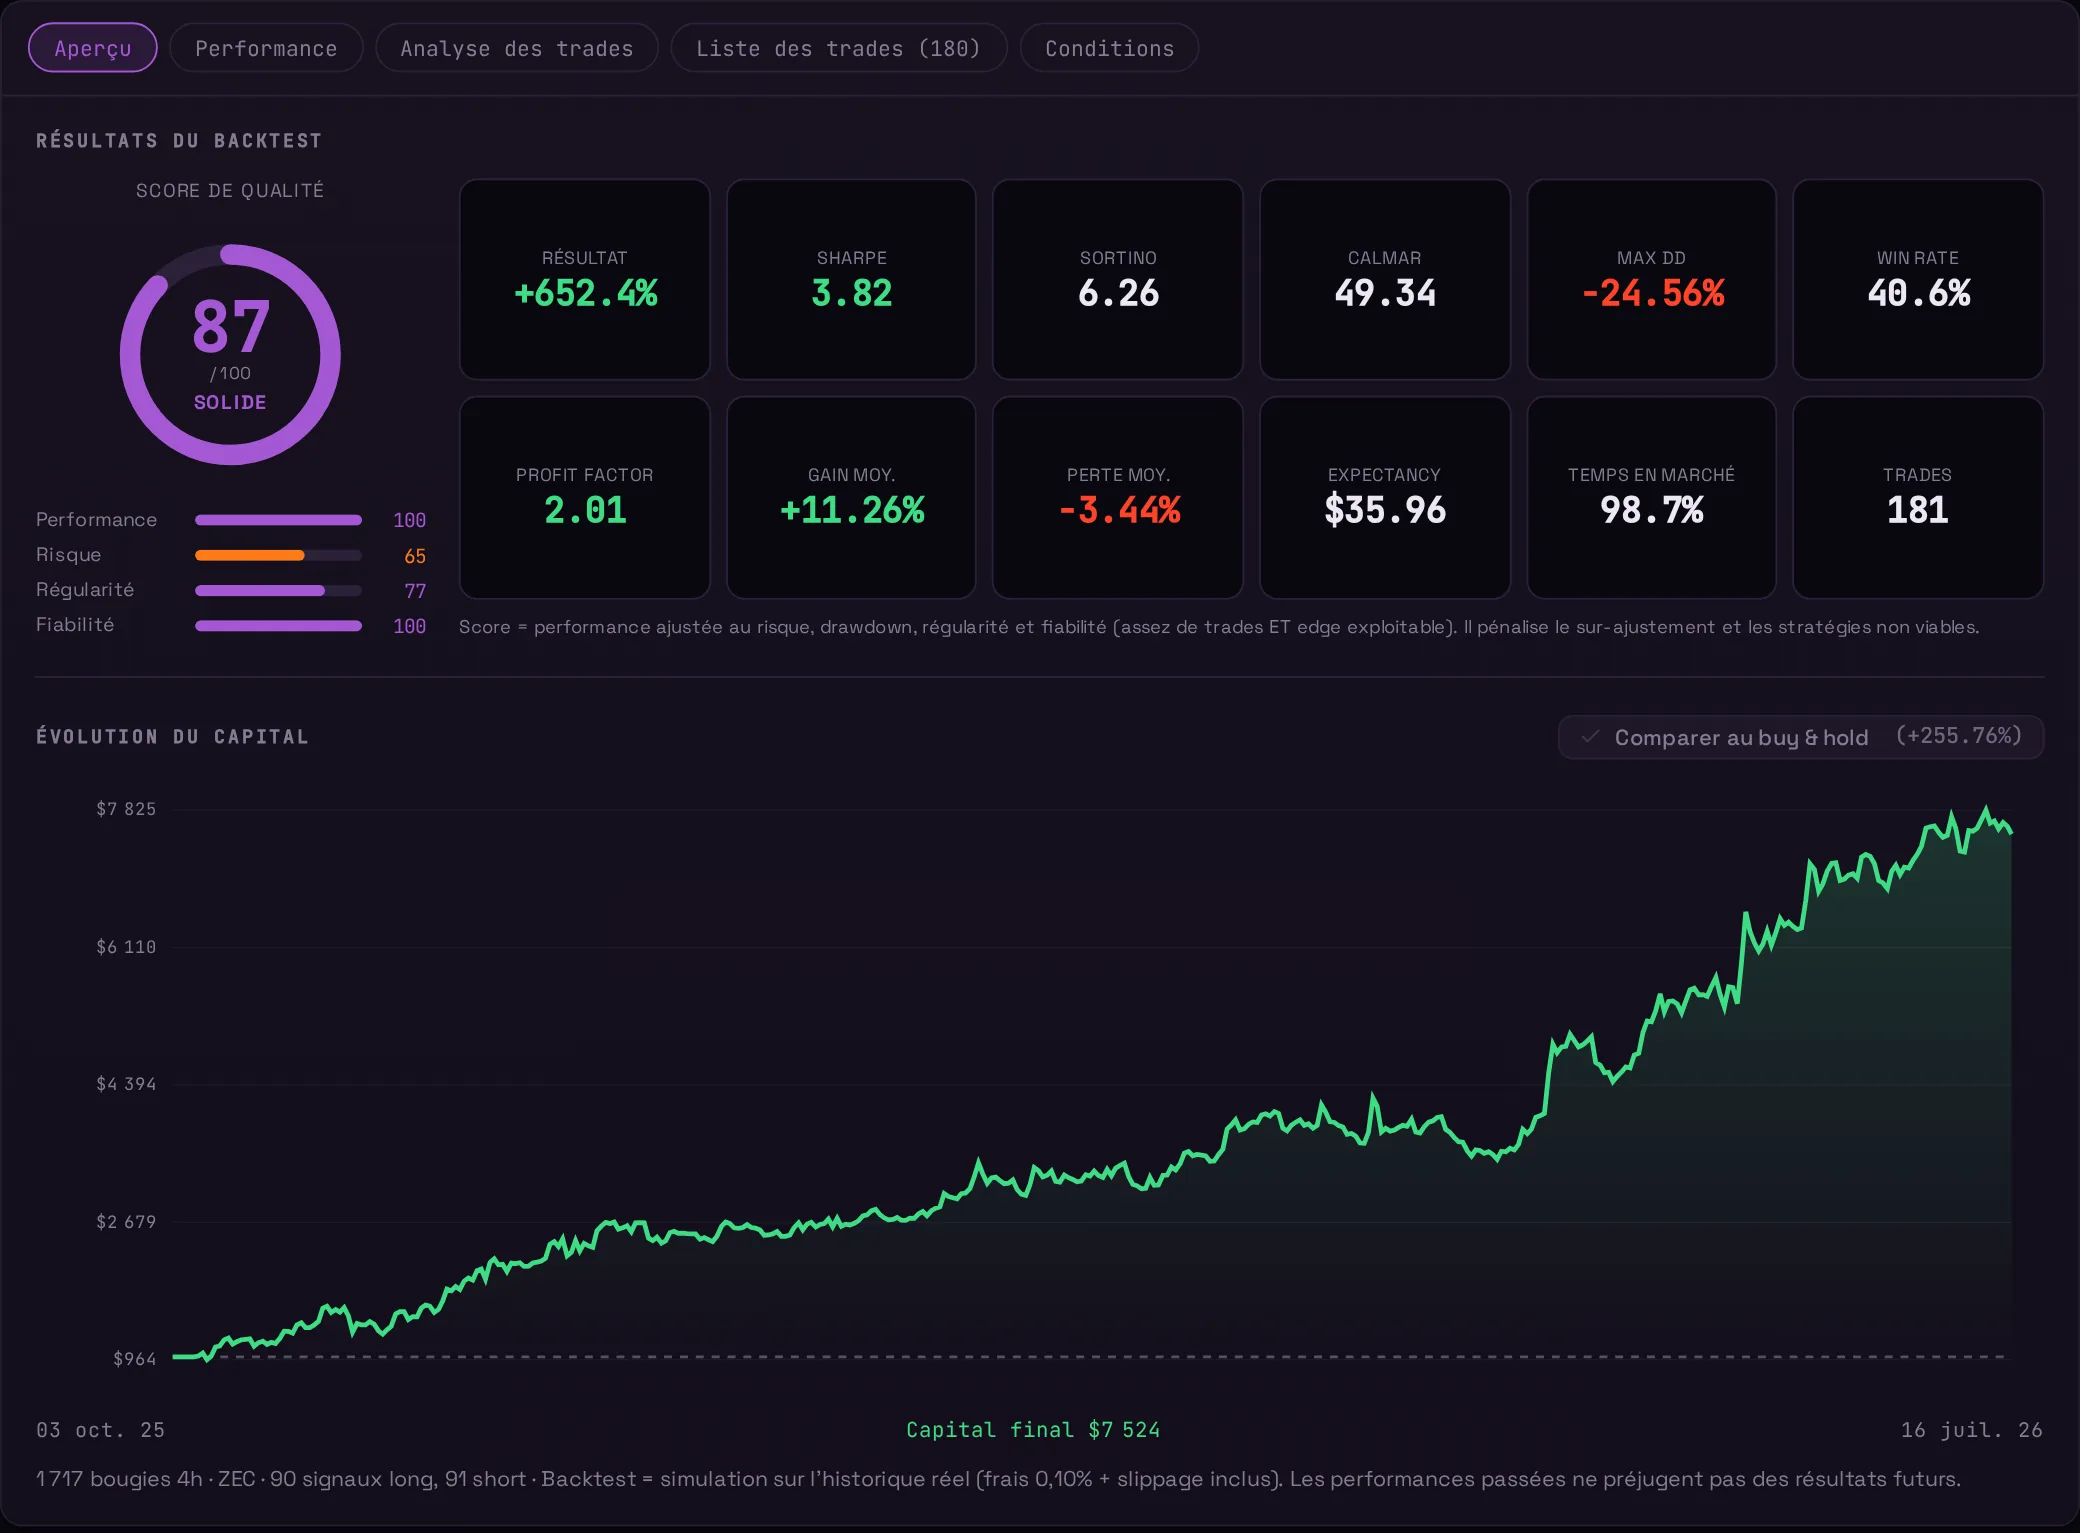Click the Régularité score bar
The width and height of the screenshot is (2080, 1533).
click(x=278, y=591)
